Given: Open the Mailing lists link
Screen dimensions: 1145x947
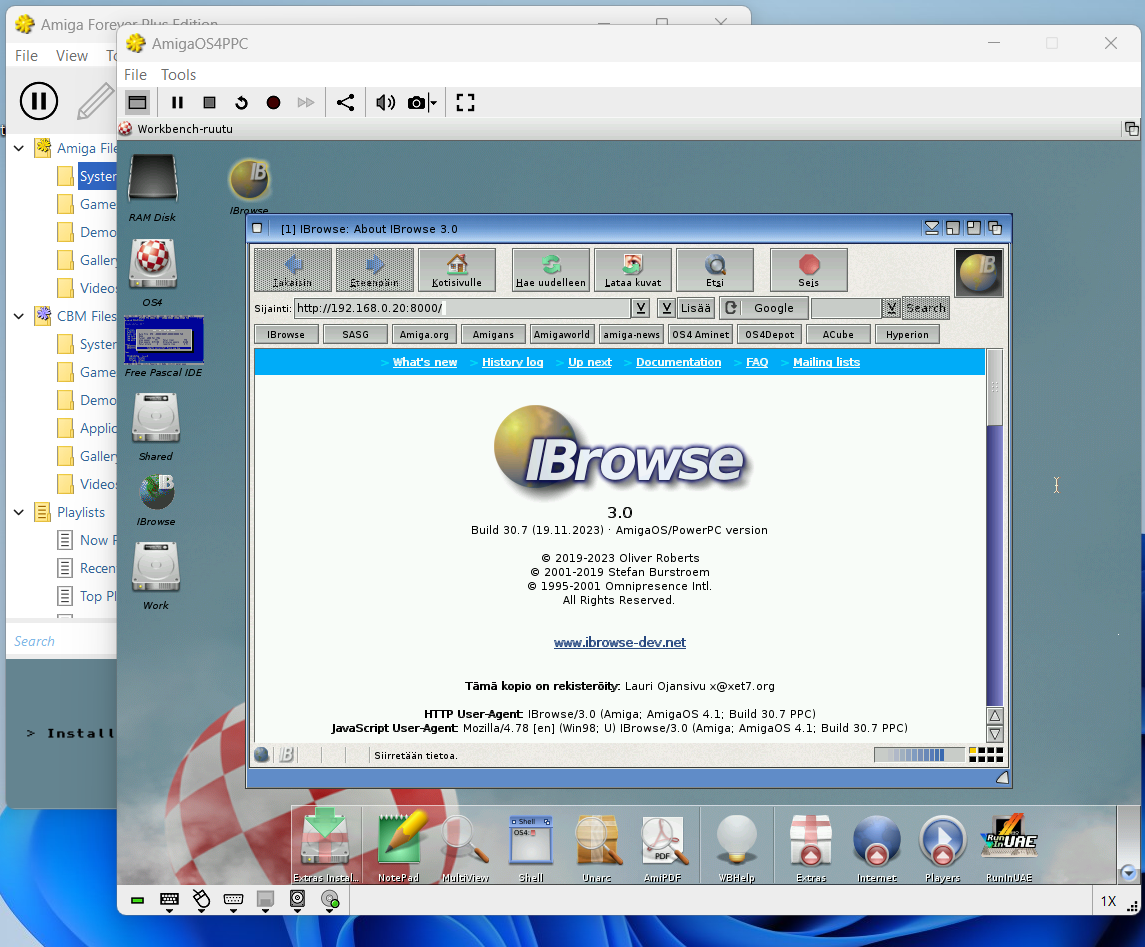Looking at the screenshot, I should pos(827,362).
